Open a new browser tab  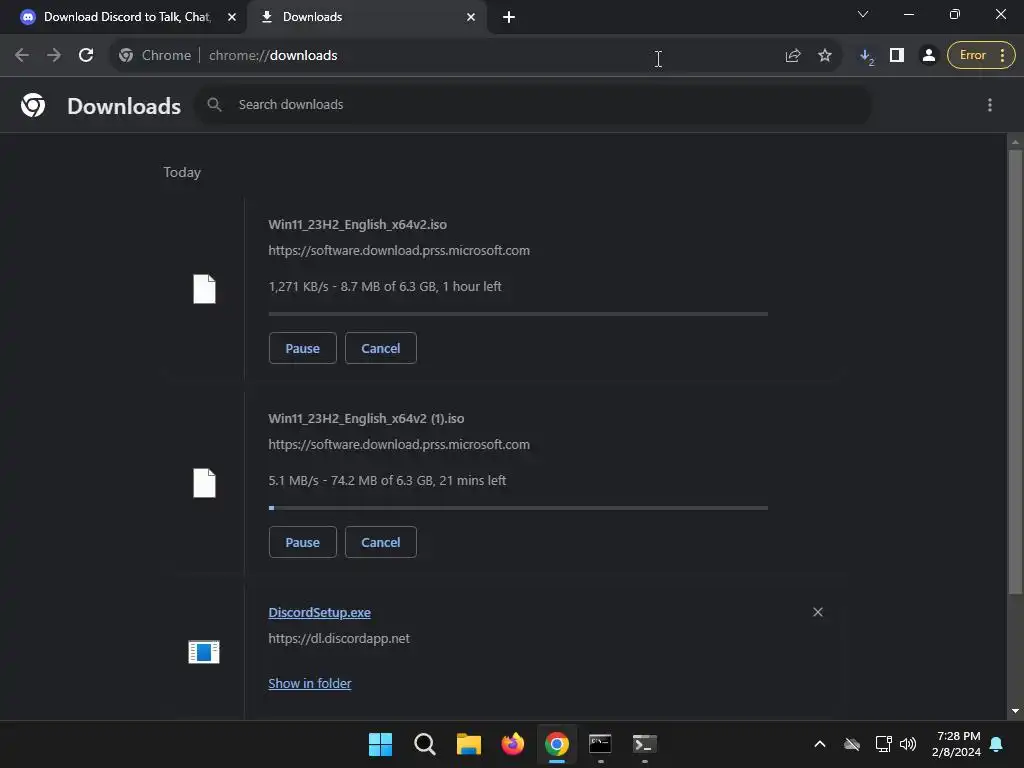509,18
